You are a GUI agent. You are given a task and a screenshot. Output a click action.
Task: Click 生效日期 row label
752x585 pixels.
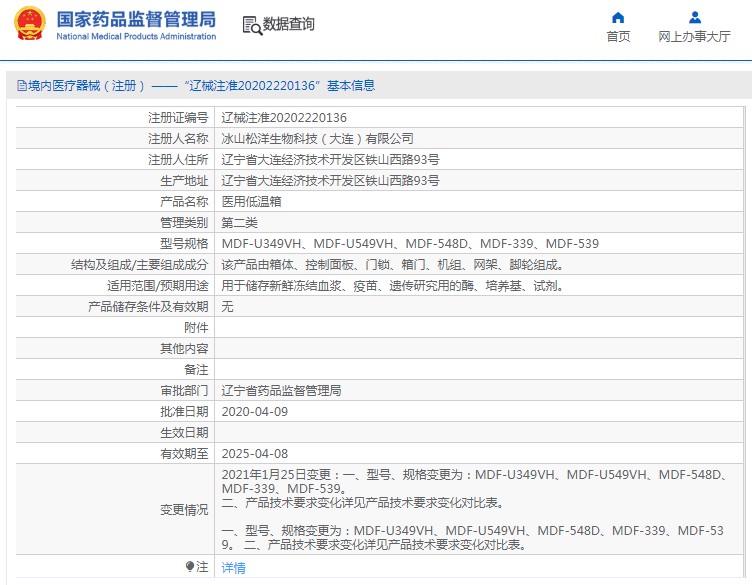click(x=184, y=433)
